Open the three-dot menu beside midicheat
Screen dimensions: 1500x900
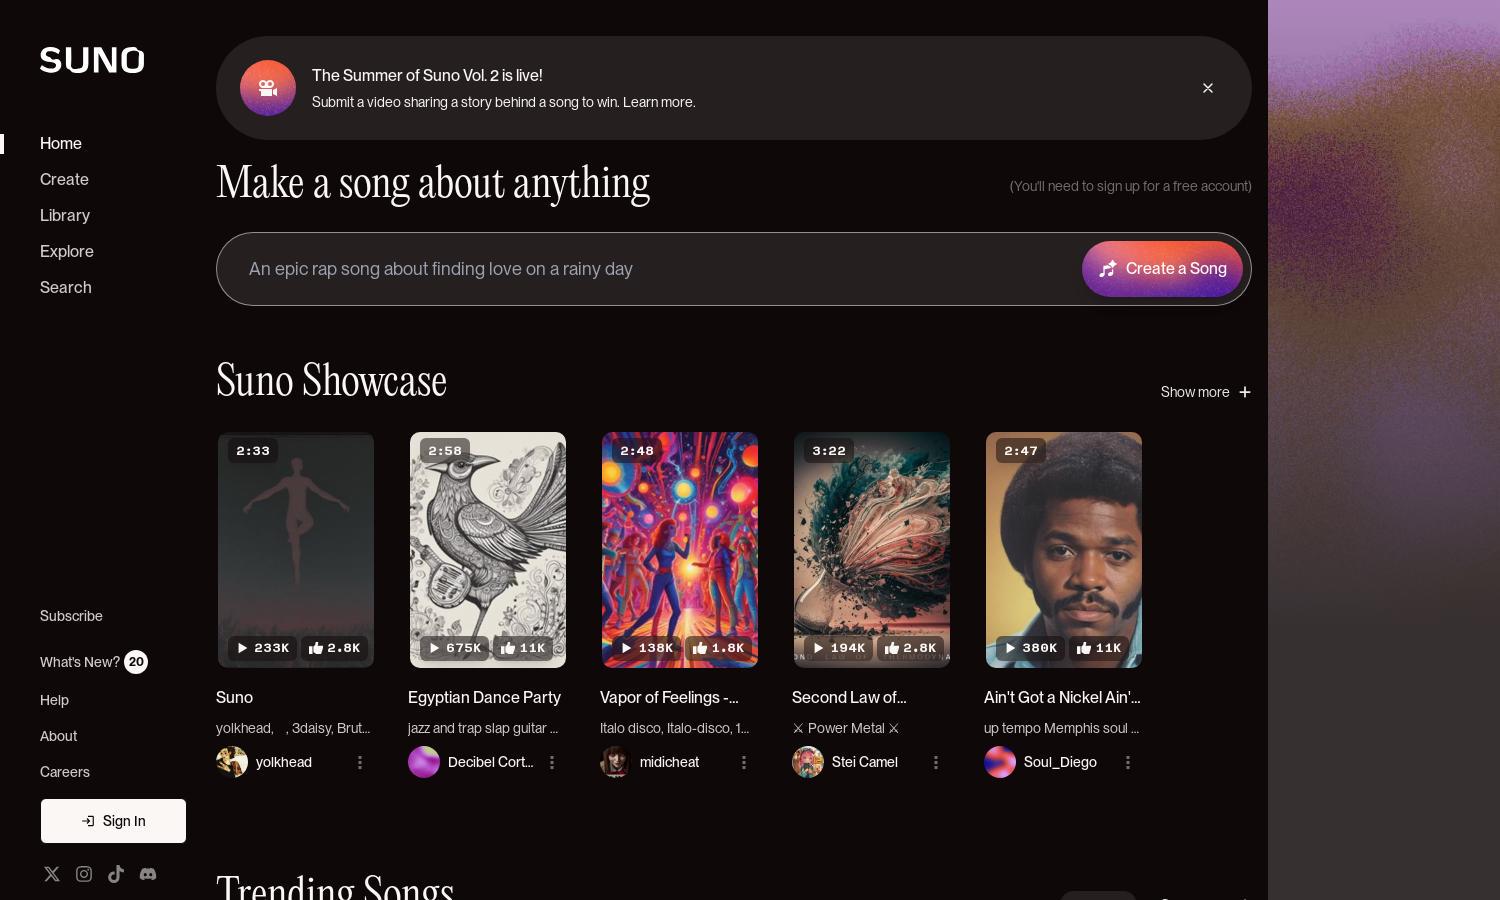click(744, 762)
